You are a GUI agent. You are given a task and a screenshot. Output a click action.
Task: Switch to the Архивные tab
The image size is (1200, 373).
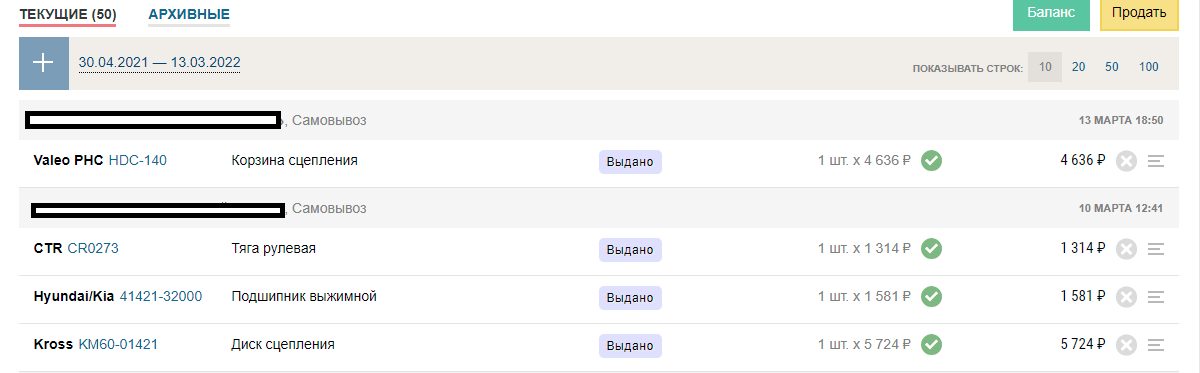(x=189, y=14)
